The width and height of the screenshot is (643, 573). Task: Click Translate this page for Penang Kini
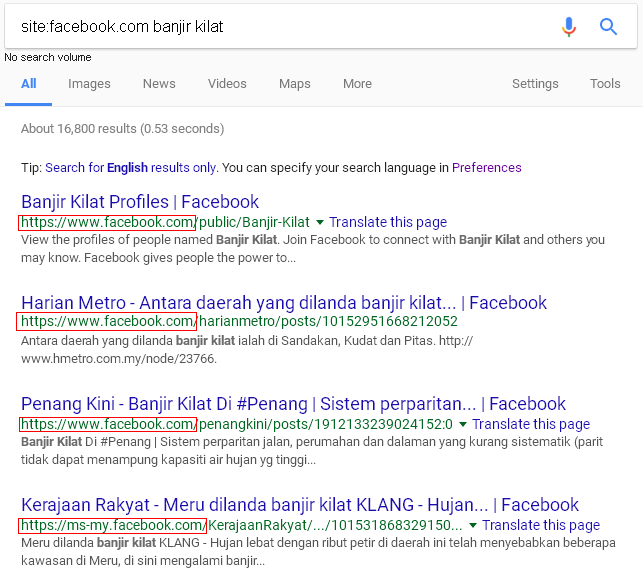click(531, 424)
